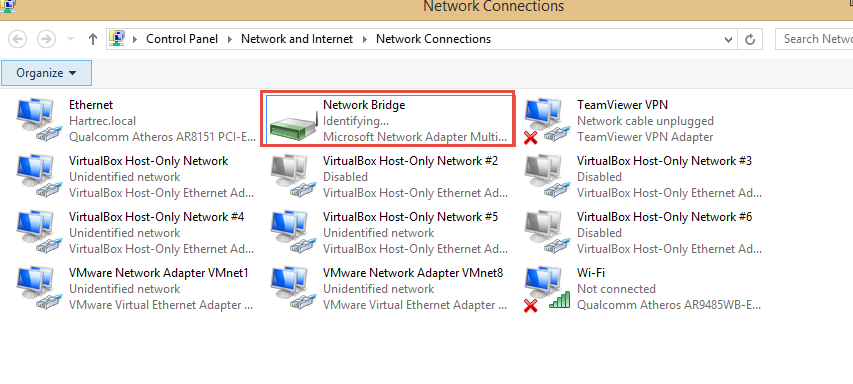Select VMware Network Adapter VMnet8 icon

[x=290, y=289]
